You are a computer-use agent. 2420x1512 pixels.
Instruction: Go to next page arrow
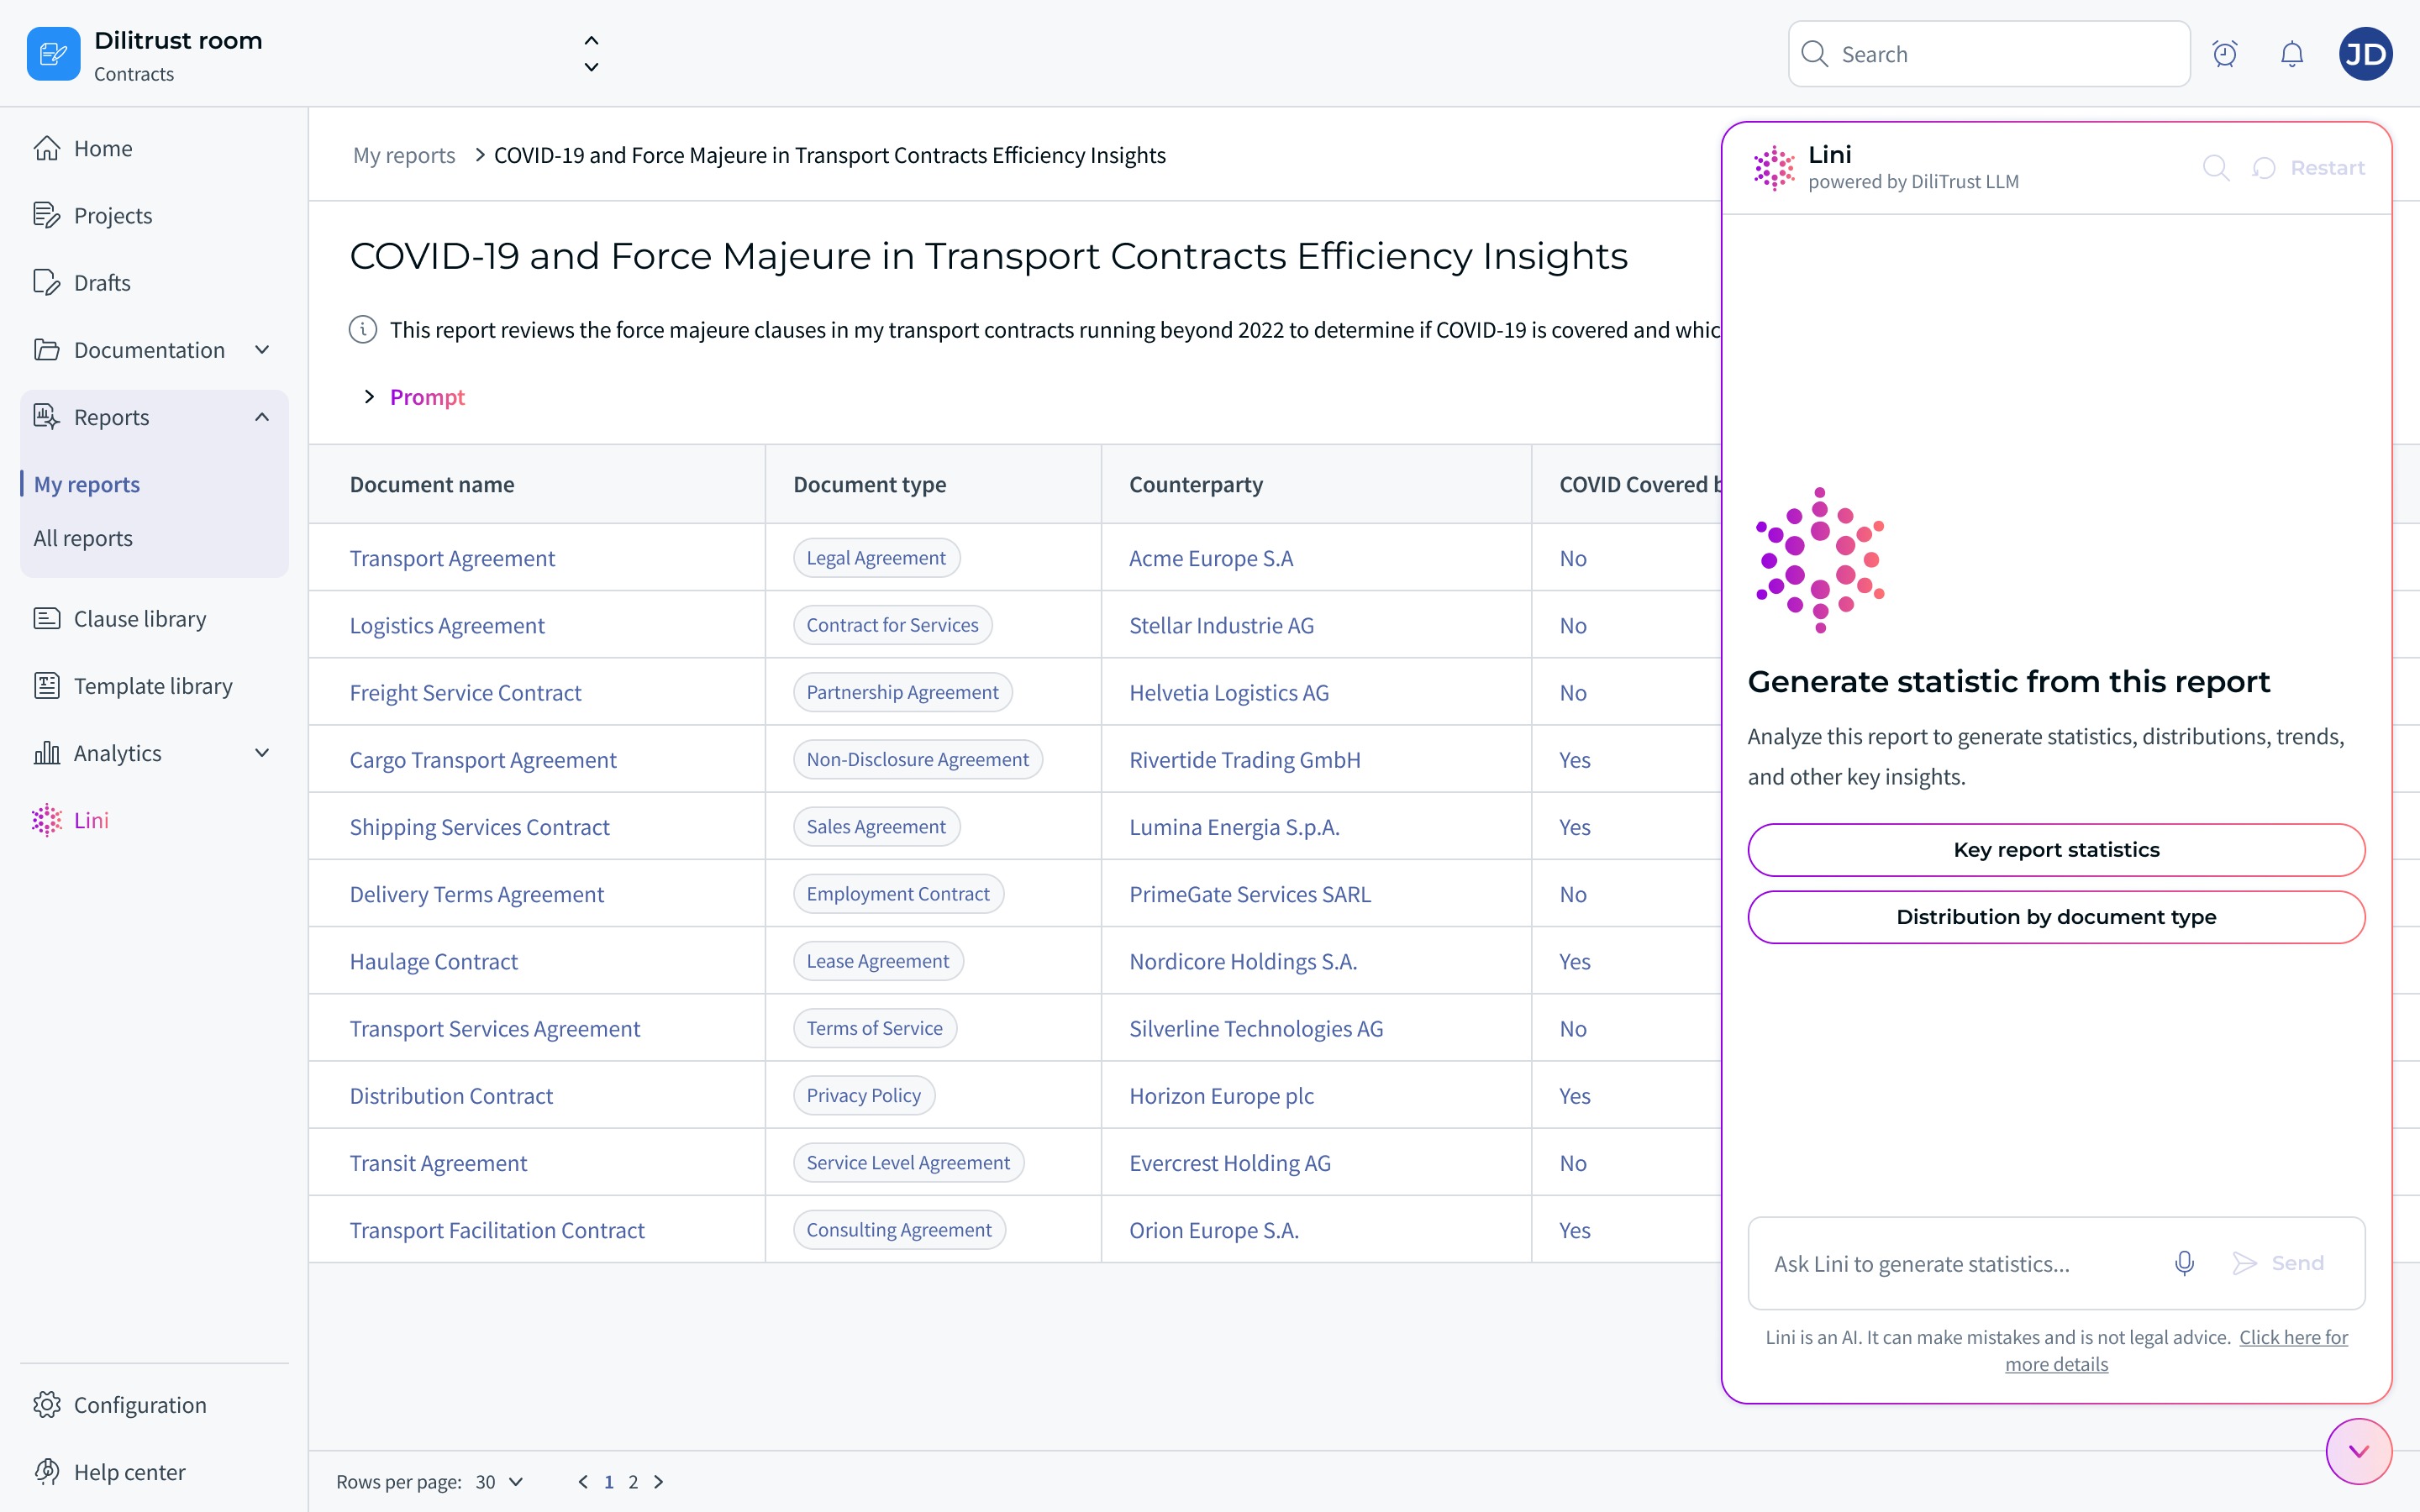click(x=658, y=1481)
